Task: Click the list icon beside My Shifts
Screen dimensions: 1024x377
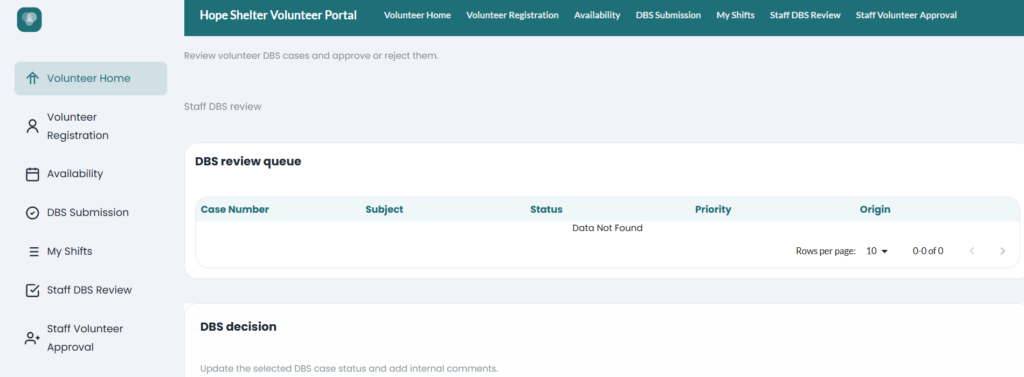Action: point(34,252)
